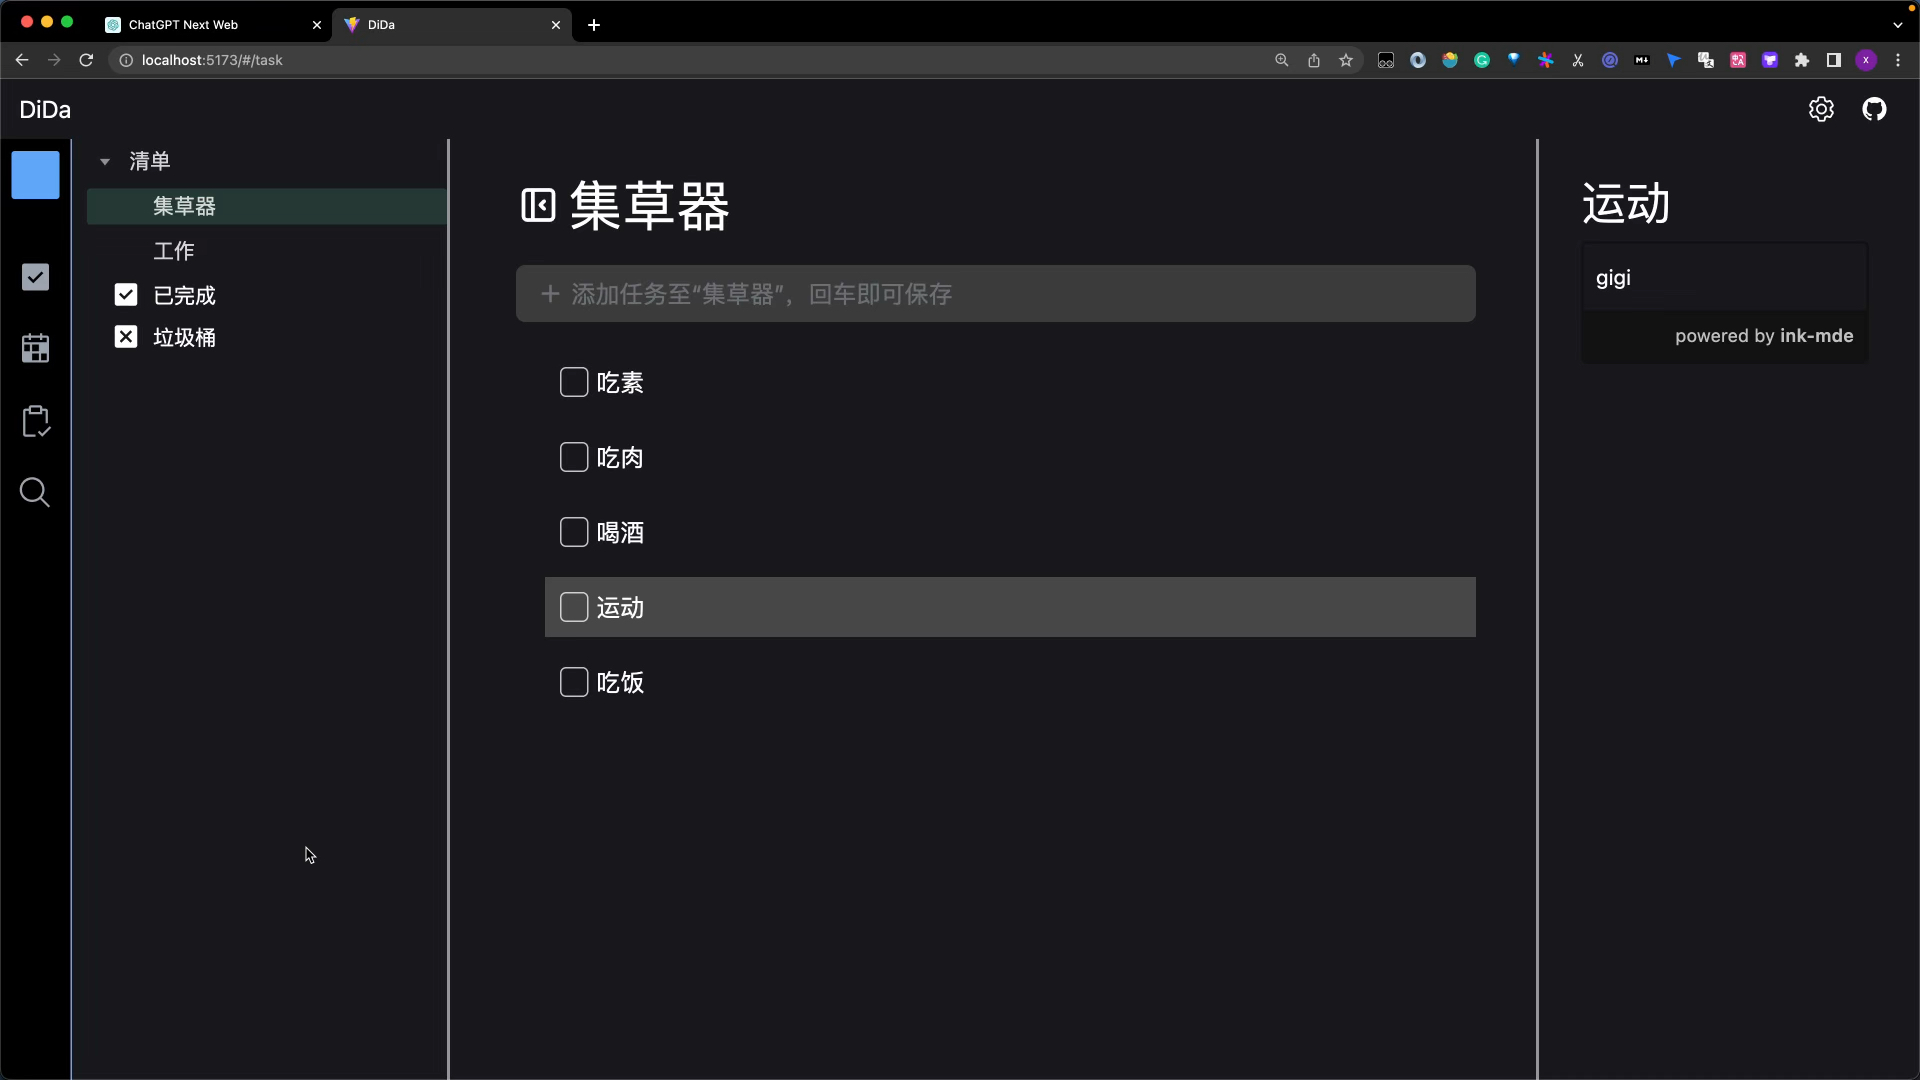Open the clipboard summary sidebar icon
The image size is (1920, 1080).
click(x=36, y=421)
